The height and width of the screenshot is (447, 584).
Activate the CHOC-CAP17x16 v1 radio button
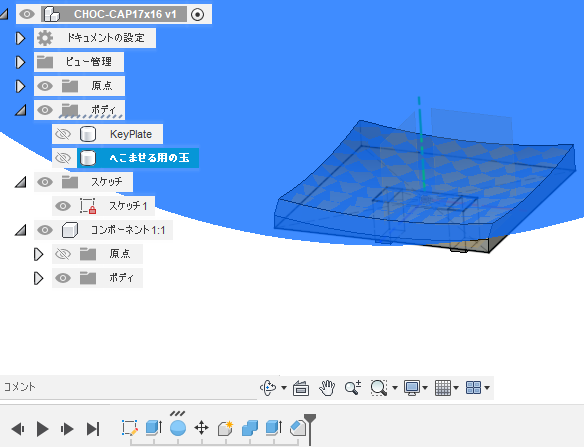click(x=197, y=15)
